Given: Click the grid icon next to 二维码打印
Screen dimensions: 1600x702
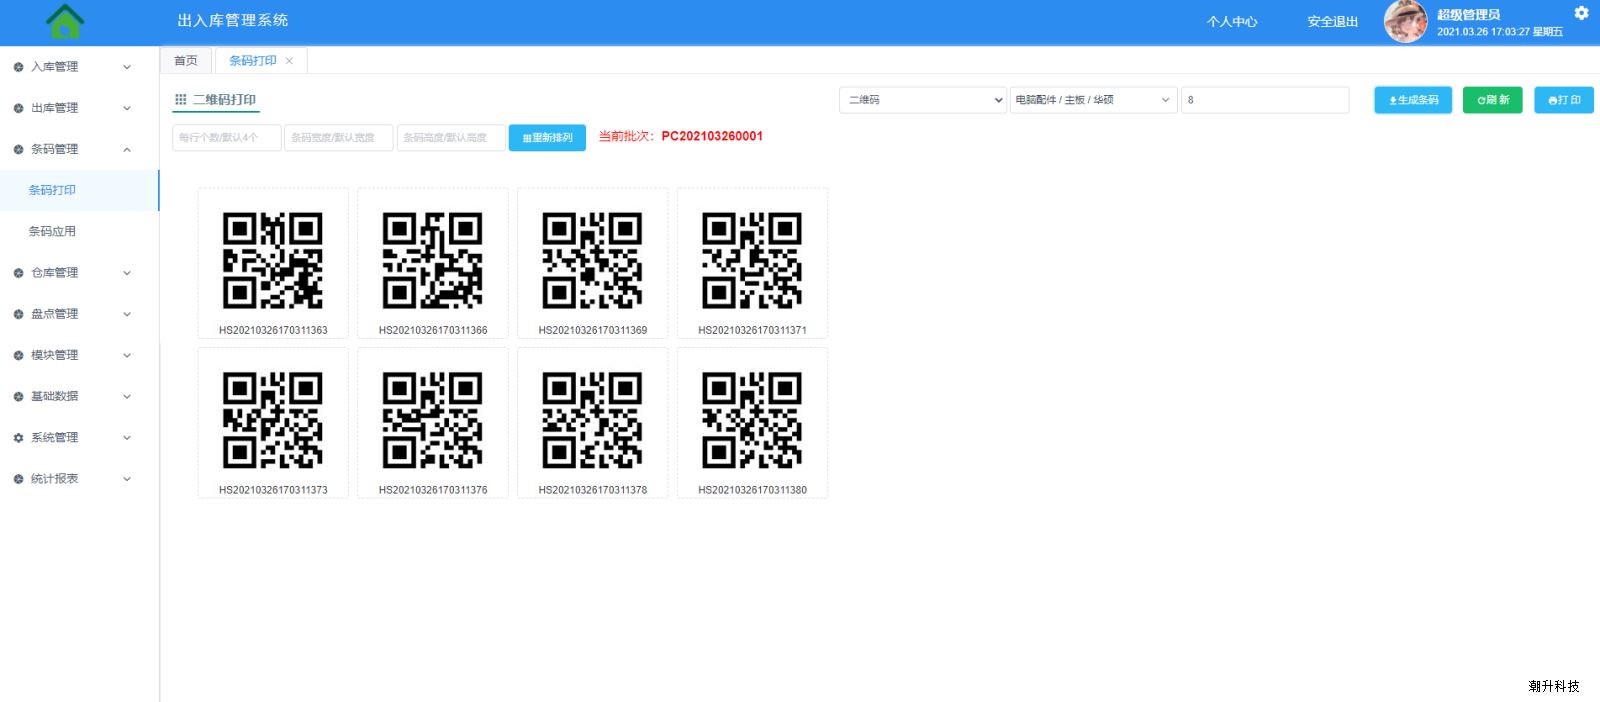Looking at the screenshot, I should pos(181,100).
